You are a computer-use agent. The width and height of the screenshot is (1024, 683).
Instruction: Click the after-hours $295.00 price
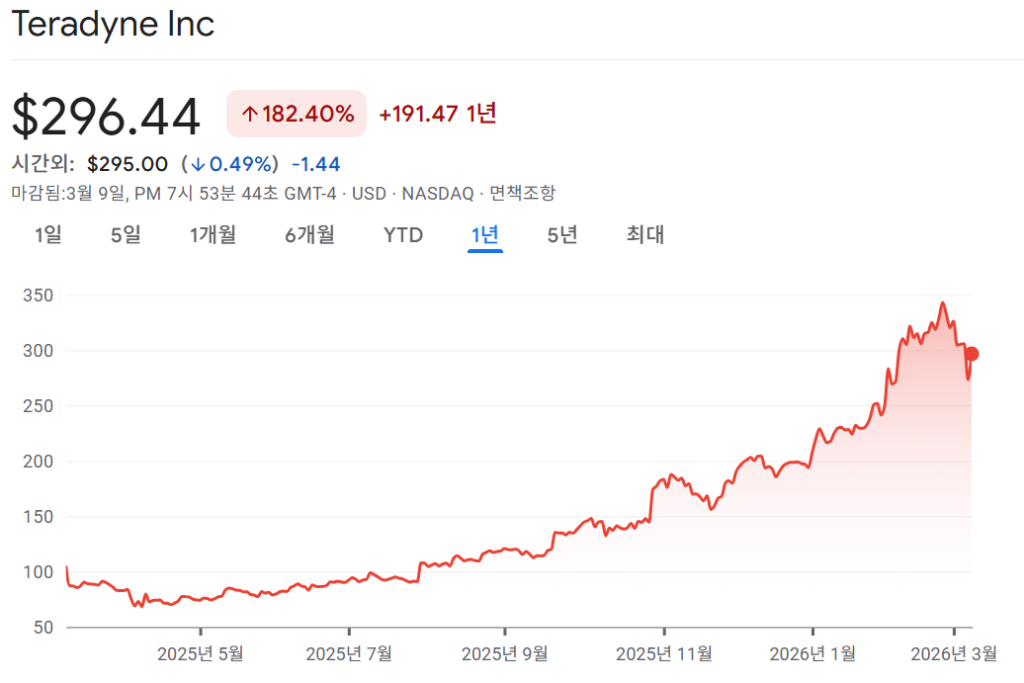point(127,164)
